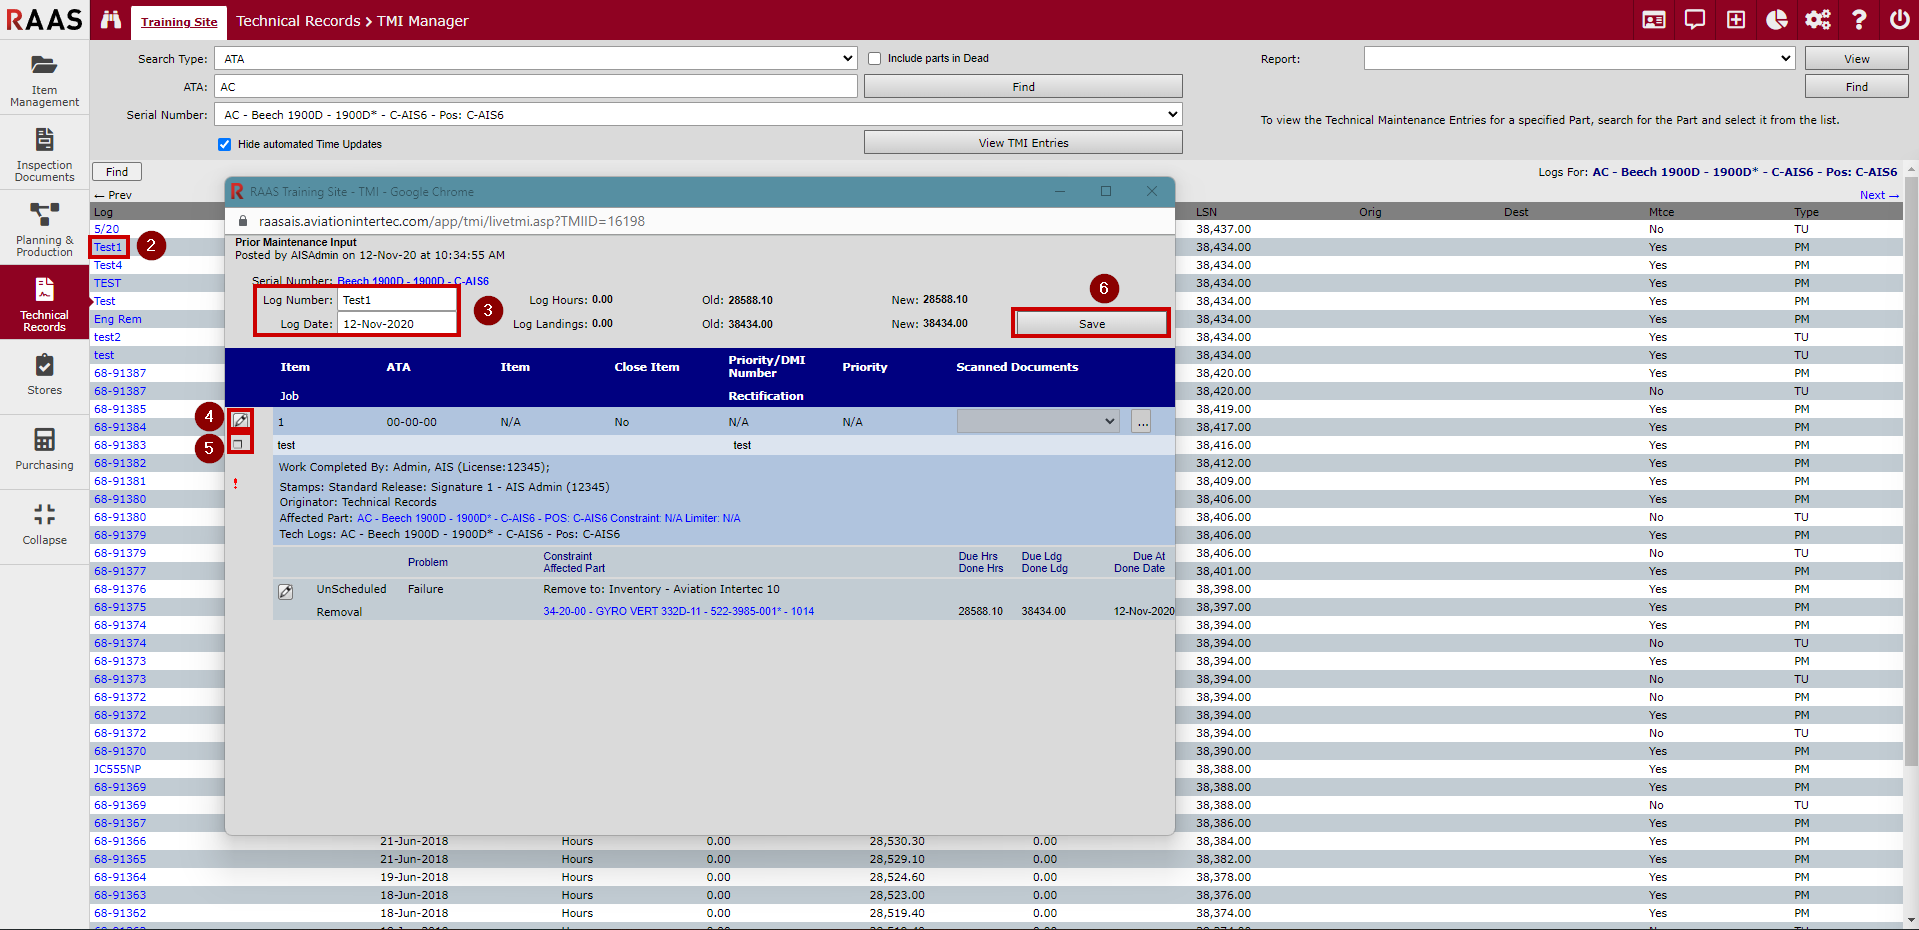Click the RAAS logo
Image resolution: width=1919 pixels, height=930 pixels.
point(44,20)
